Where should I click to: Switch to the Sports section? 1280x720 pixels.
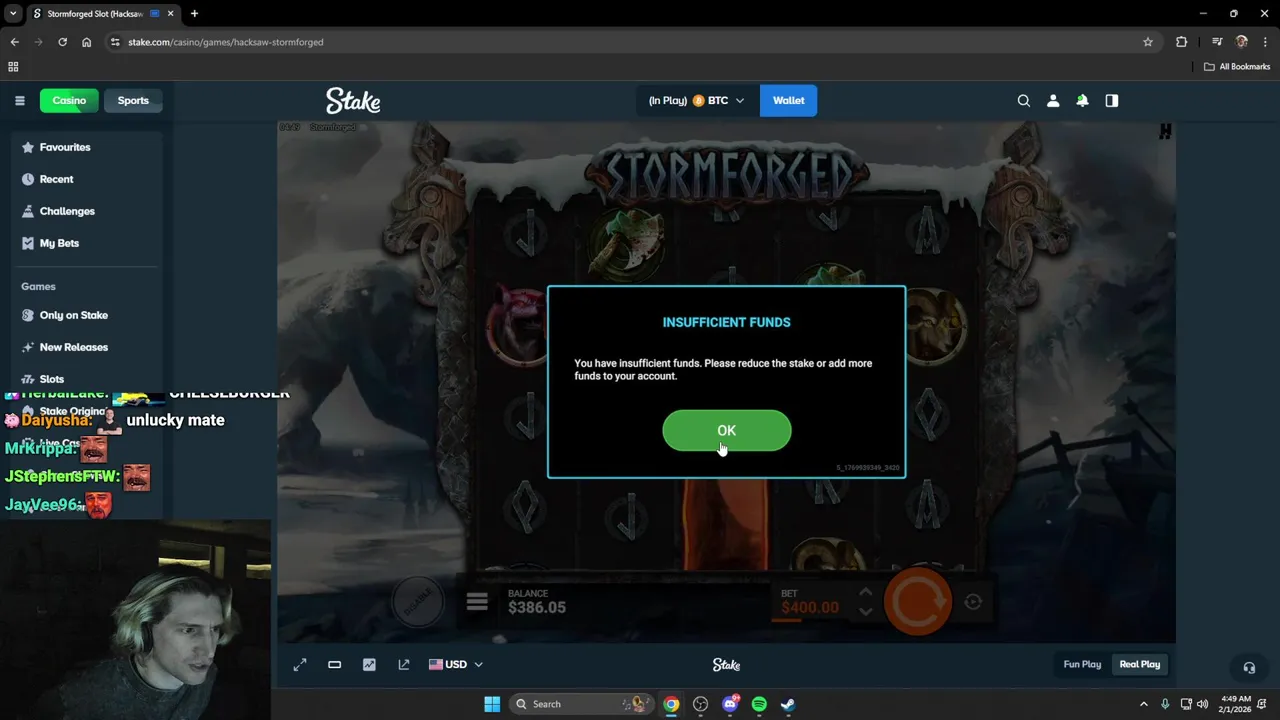point(133,100)
